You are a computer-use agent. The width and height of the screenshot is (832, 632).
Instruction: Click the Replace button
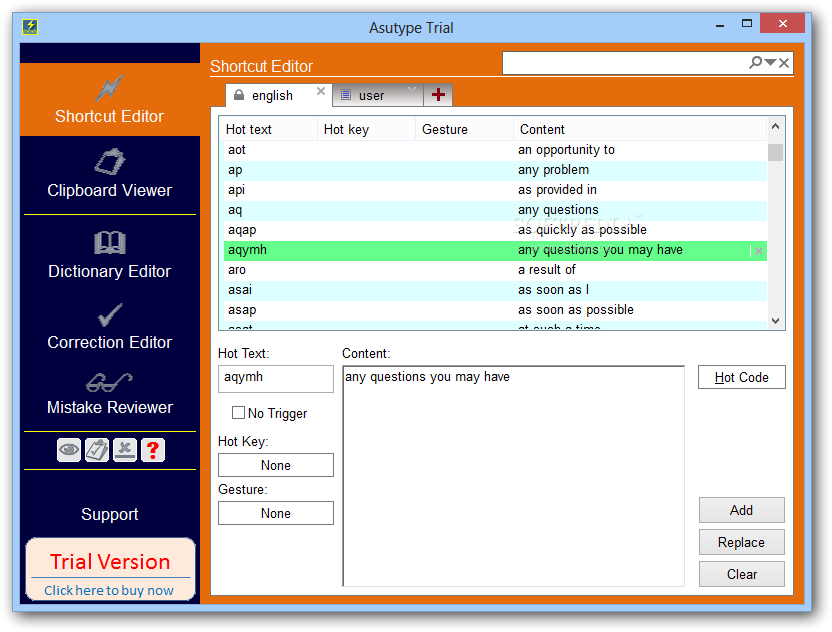(741, 542)
